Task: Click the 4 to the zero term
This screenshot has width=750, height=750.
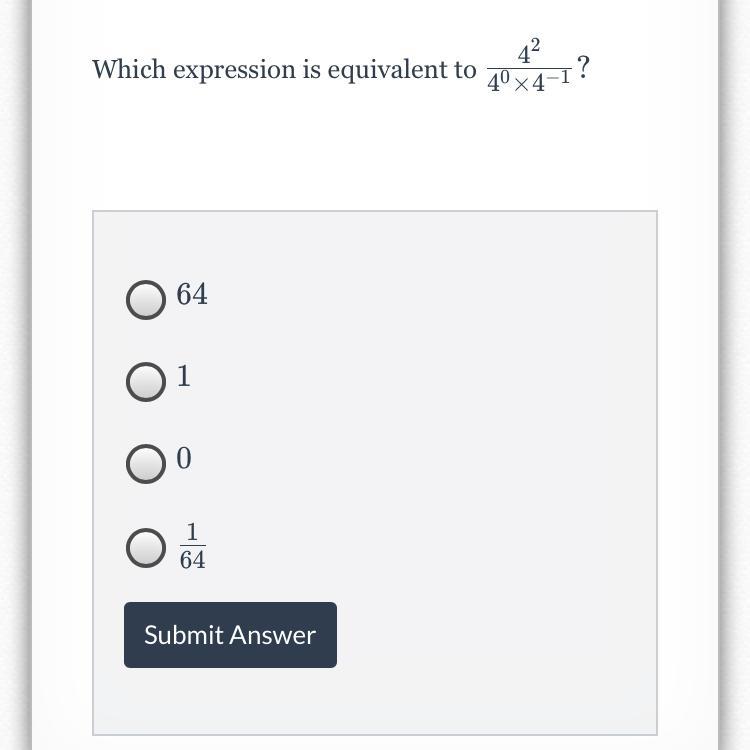Action: coord(496,82)
